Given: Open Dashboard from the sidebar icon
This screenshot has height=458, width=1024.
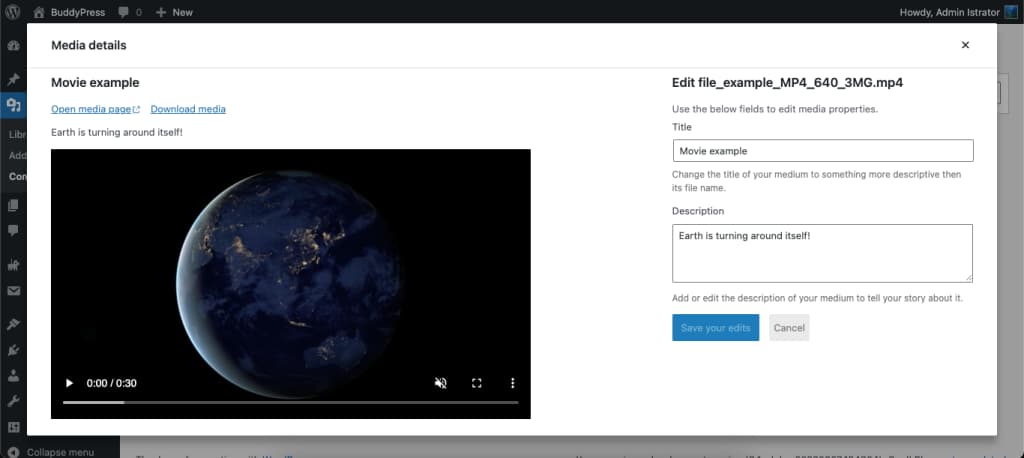Looking at the screenshot, I should 13,46.
